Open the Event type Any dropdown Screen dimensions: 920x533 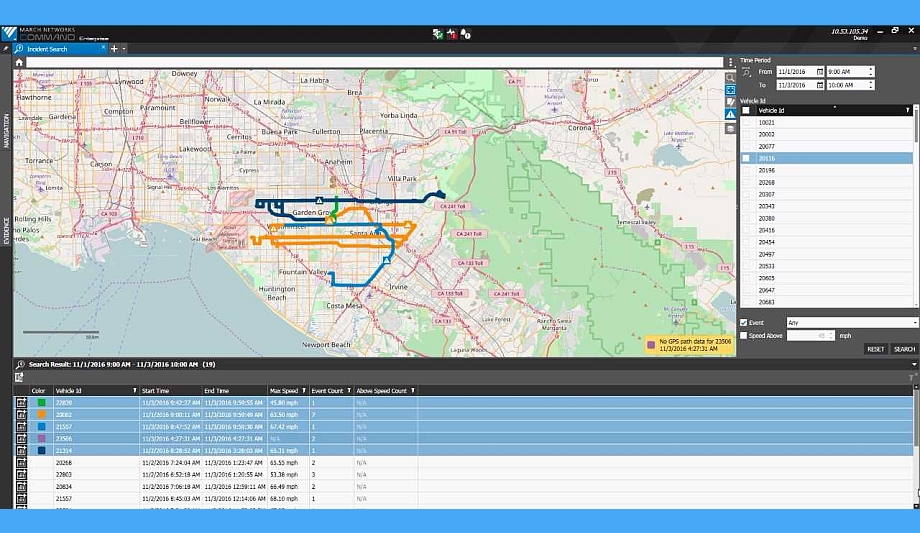point(852,323)
